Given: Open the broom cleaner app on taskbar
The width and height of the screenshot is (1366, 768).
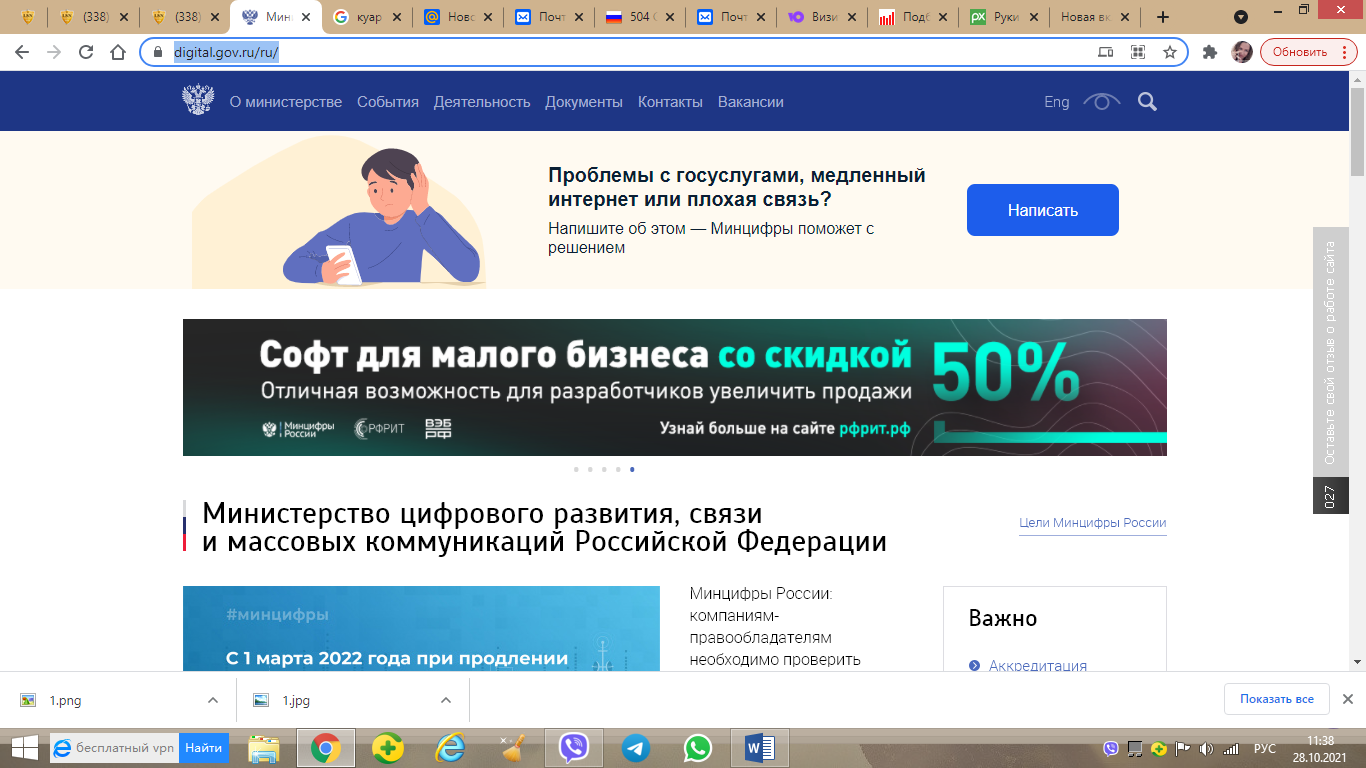Looking at the screenshot, I should (512, 748).
